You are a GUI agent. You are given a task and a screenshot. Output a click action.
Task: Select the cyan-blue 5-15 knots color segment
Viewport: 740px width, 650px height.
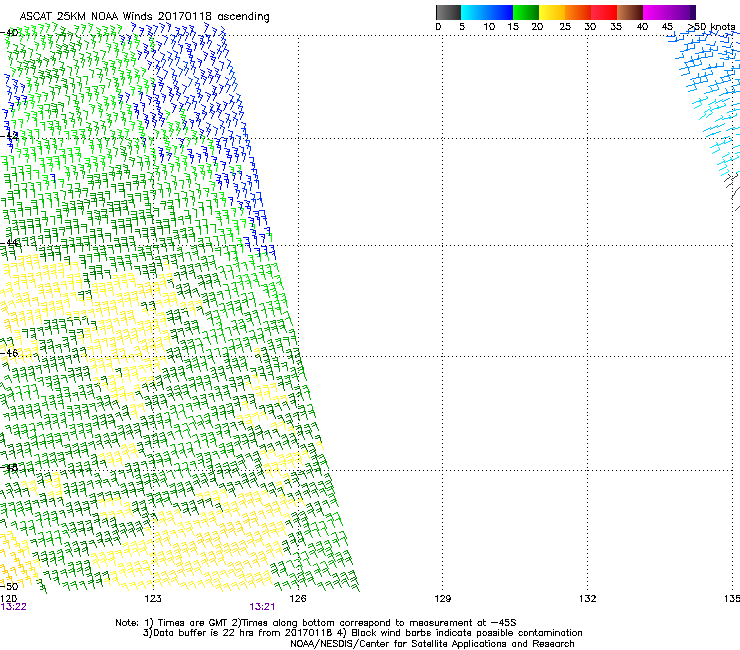[487, 12]
